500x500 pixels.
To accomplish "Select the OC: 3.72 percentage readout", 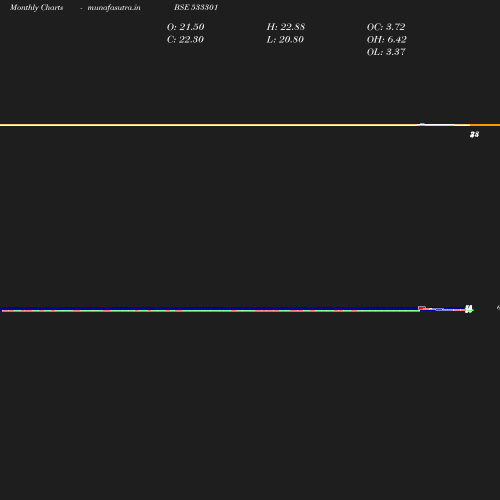I will (x=386, y=27).
